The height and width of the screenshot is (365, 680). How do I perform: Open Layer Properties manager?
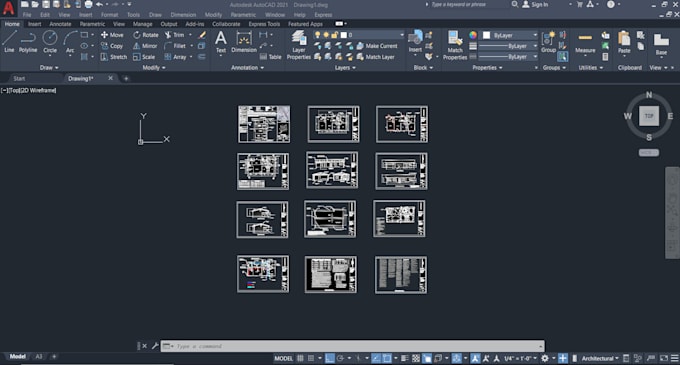pyautogui.click(x=299, y=45)
